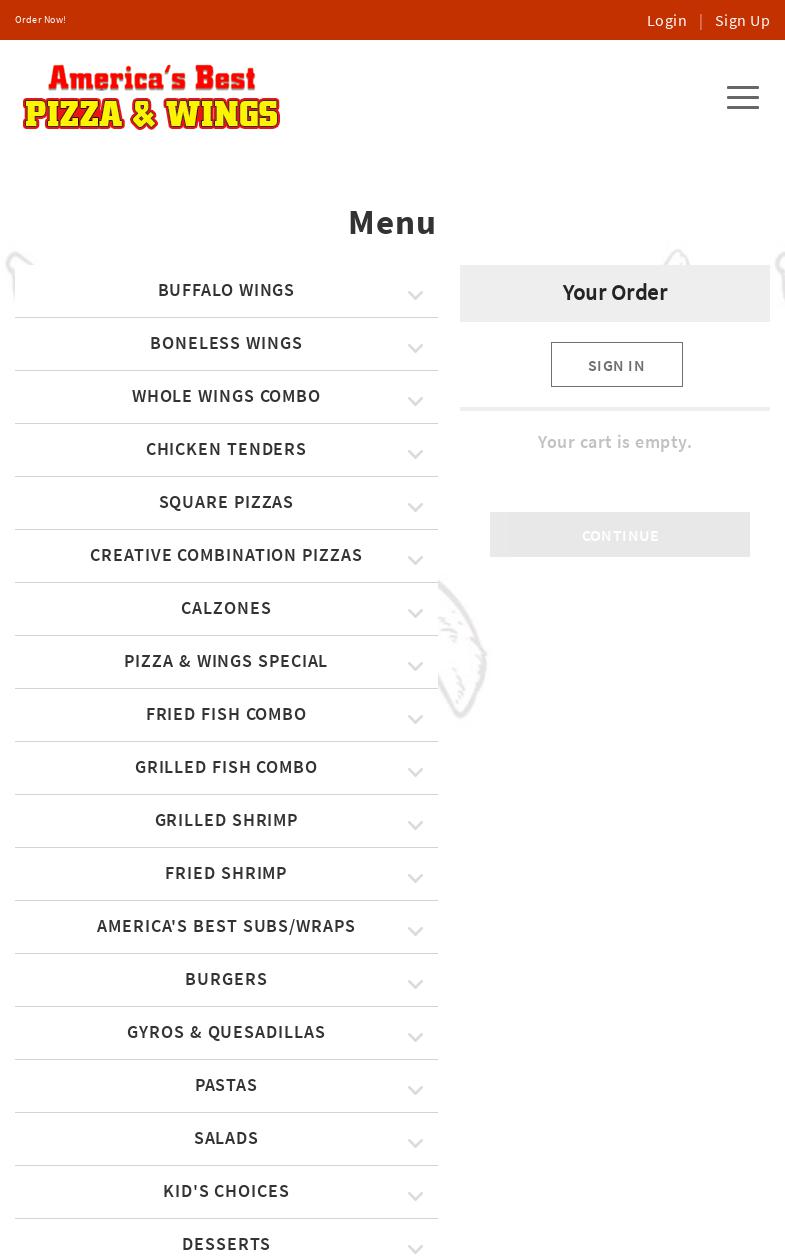Open the Sign Up page
The image size is (785, 1256).
tap(742, 20)
